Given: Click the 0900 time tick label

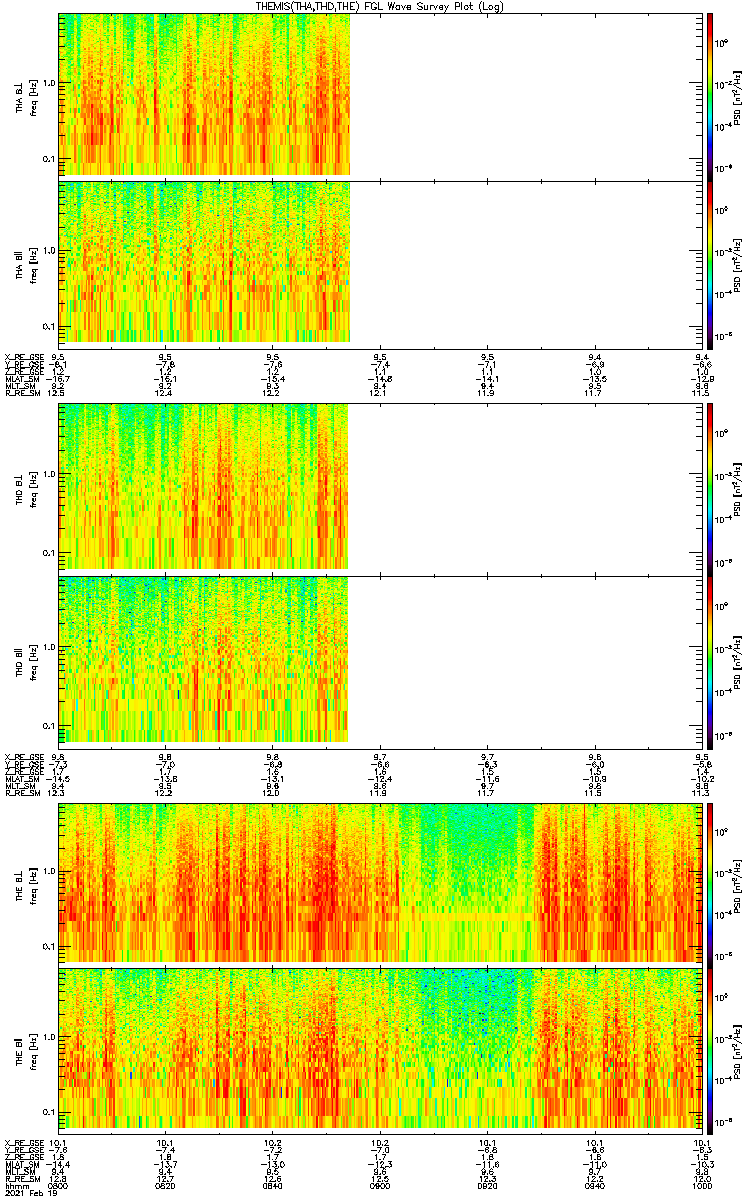Looking at the screenshot, I should [380, 1186].
